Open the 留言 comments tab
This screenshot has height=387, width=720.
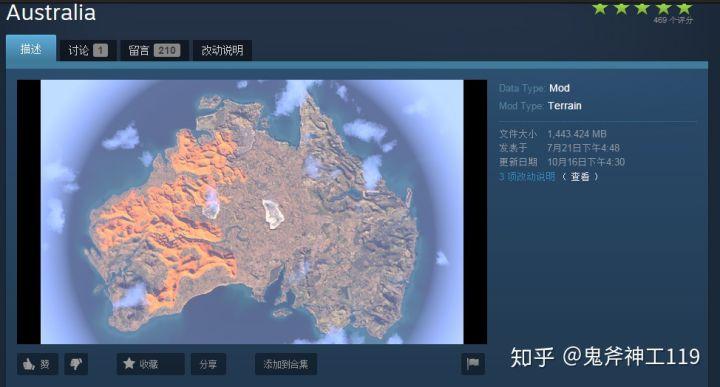point(154,50)
